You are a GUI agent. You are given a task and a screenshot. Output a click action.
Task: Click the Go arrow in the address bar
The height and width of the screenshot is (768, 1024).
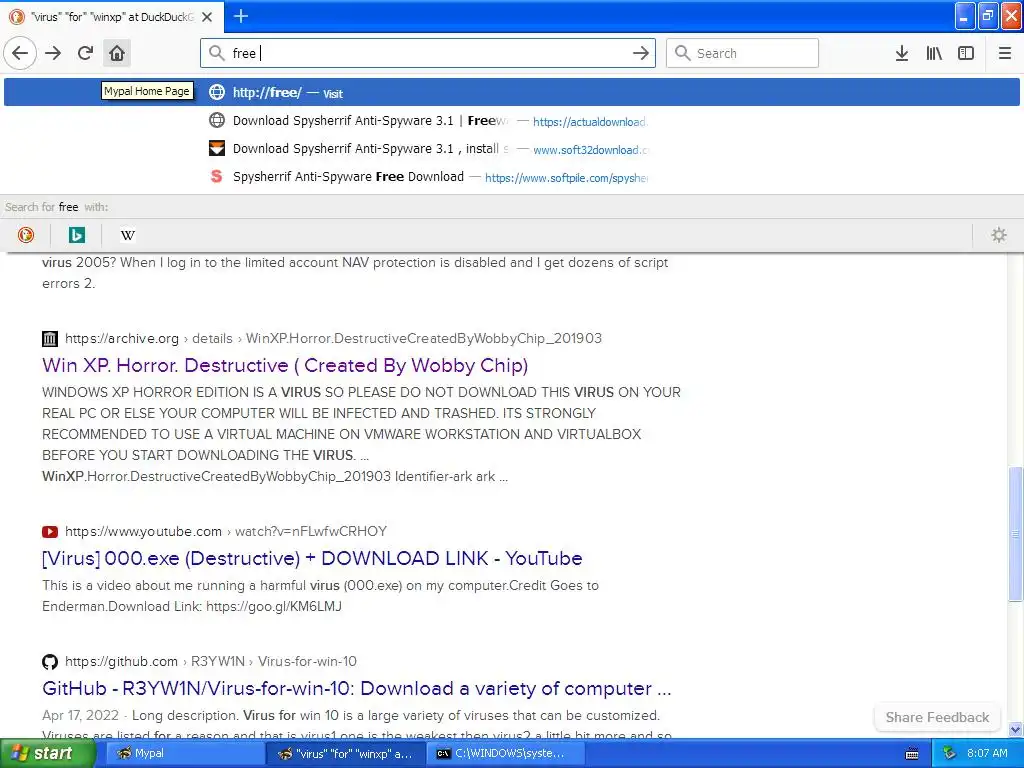pos(641,53)
